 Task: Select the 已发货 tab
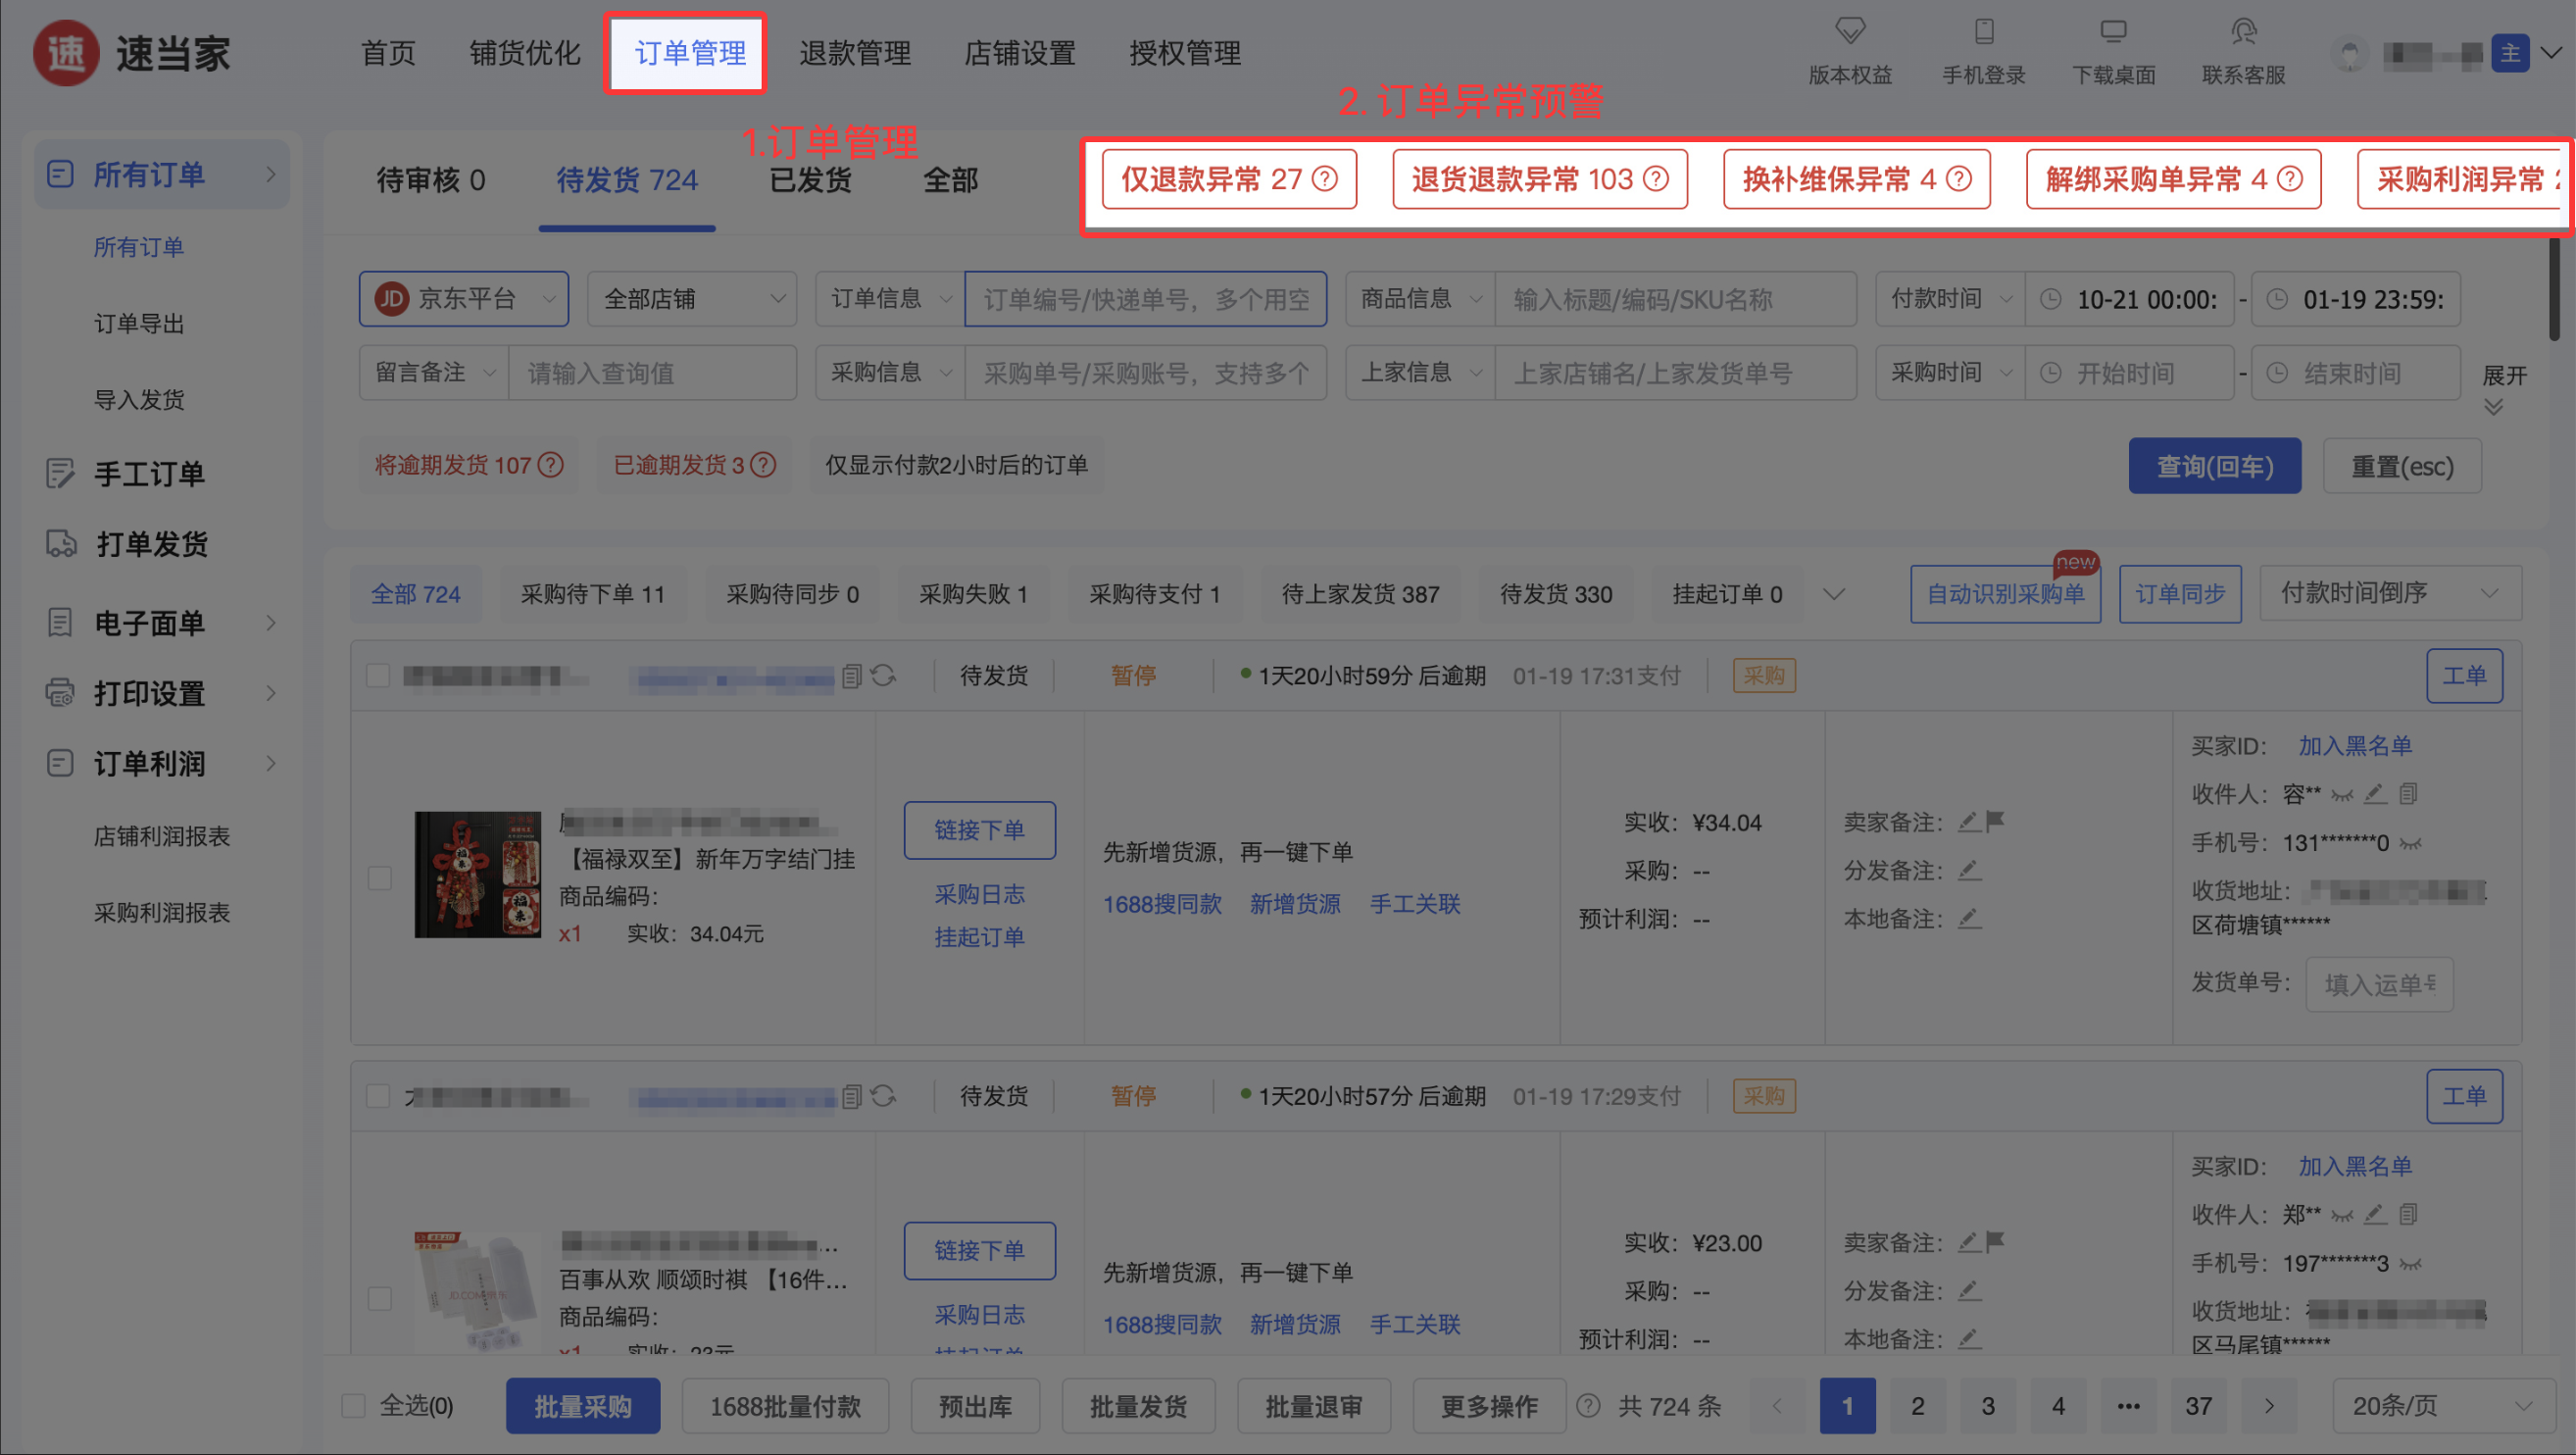point(810,180)
